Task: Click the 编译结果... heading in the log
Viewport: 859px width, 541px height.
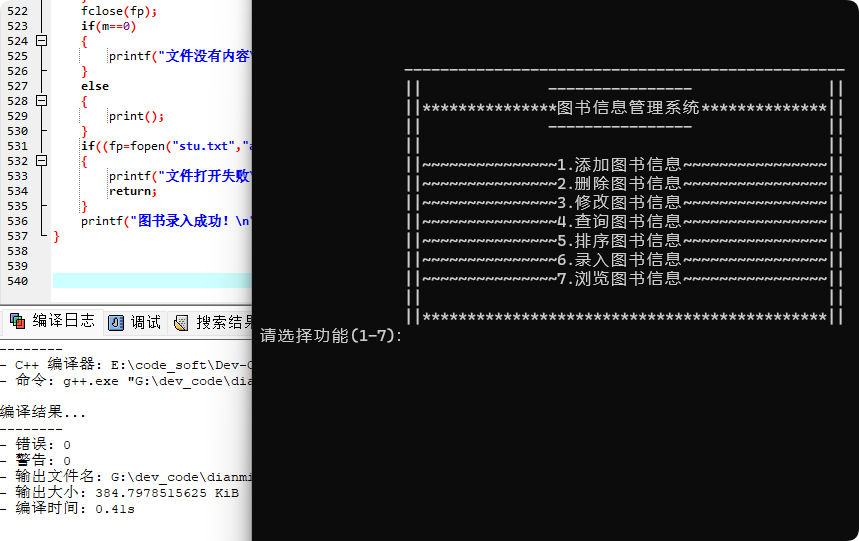Action: tap(43, 412)
